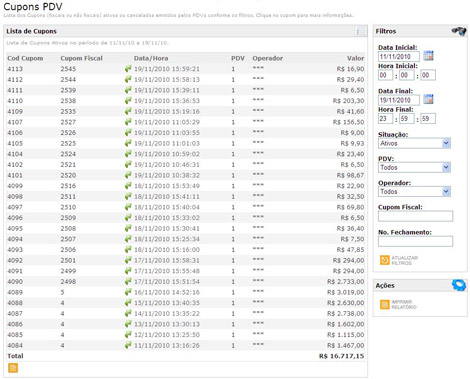The width and height of the screenshot is (470, 379).
Task: Open coupon row with code 4085
Action: 185,335
